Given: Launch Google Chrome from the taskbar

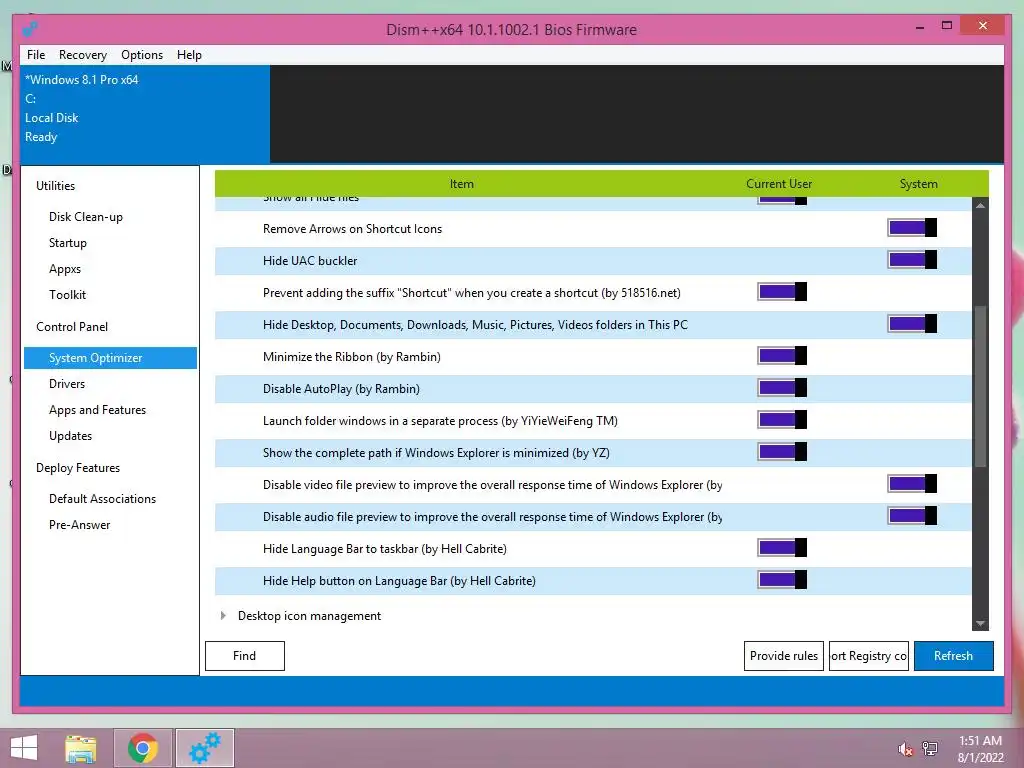Looking at the screenshot, I should click(x=143, y=748).
